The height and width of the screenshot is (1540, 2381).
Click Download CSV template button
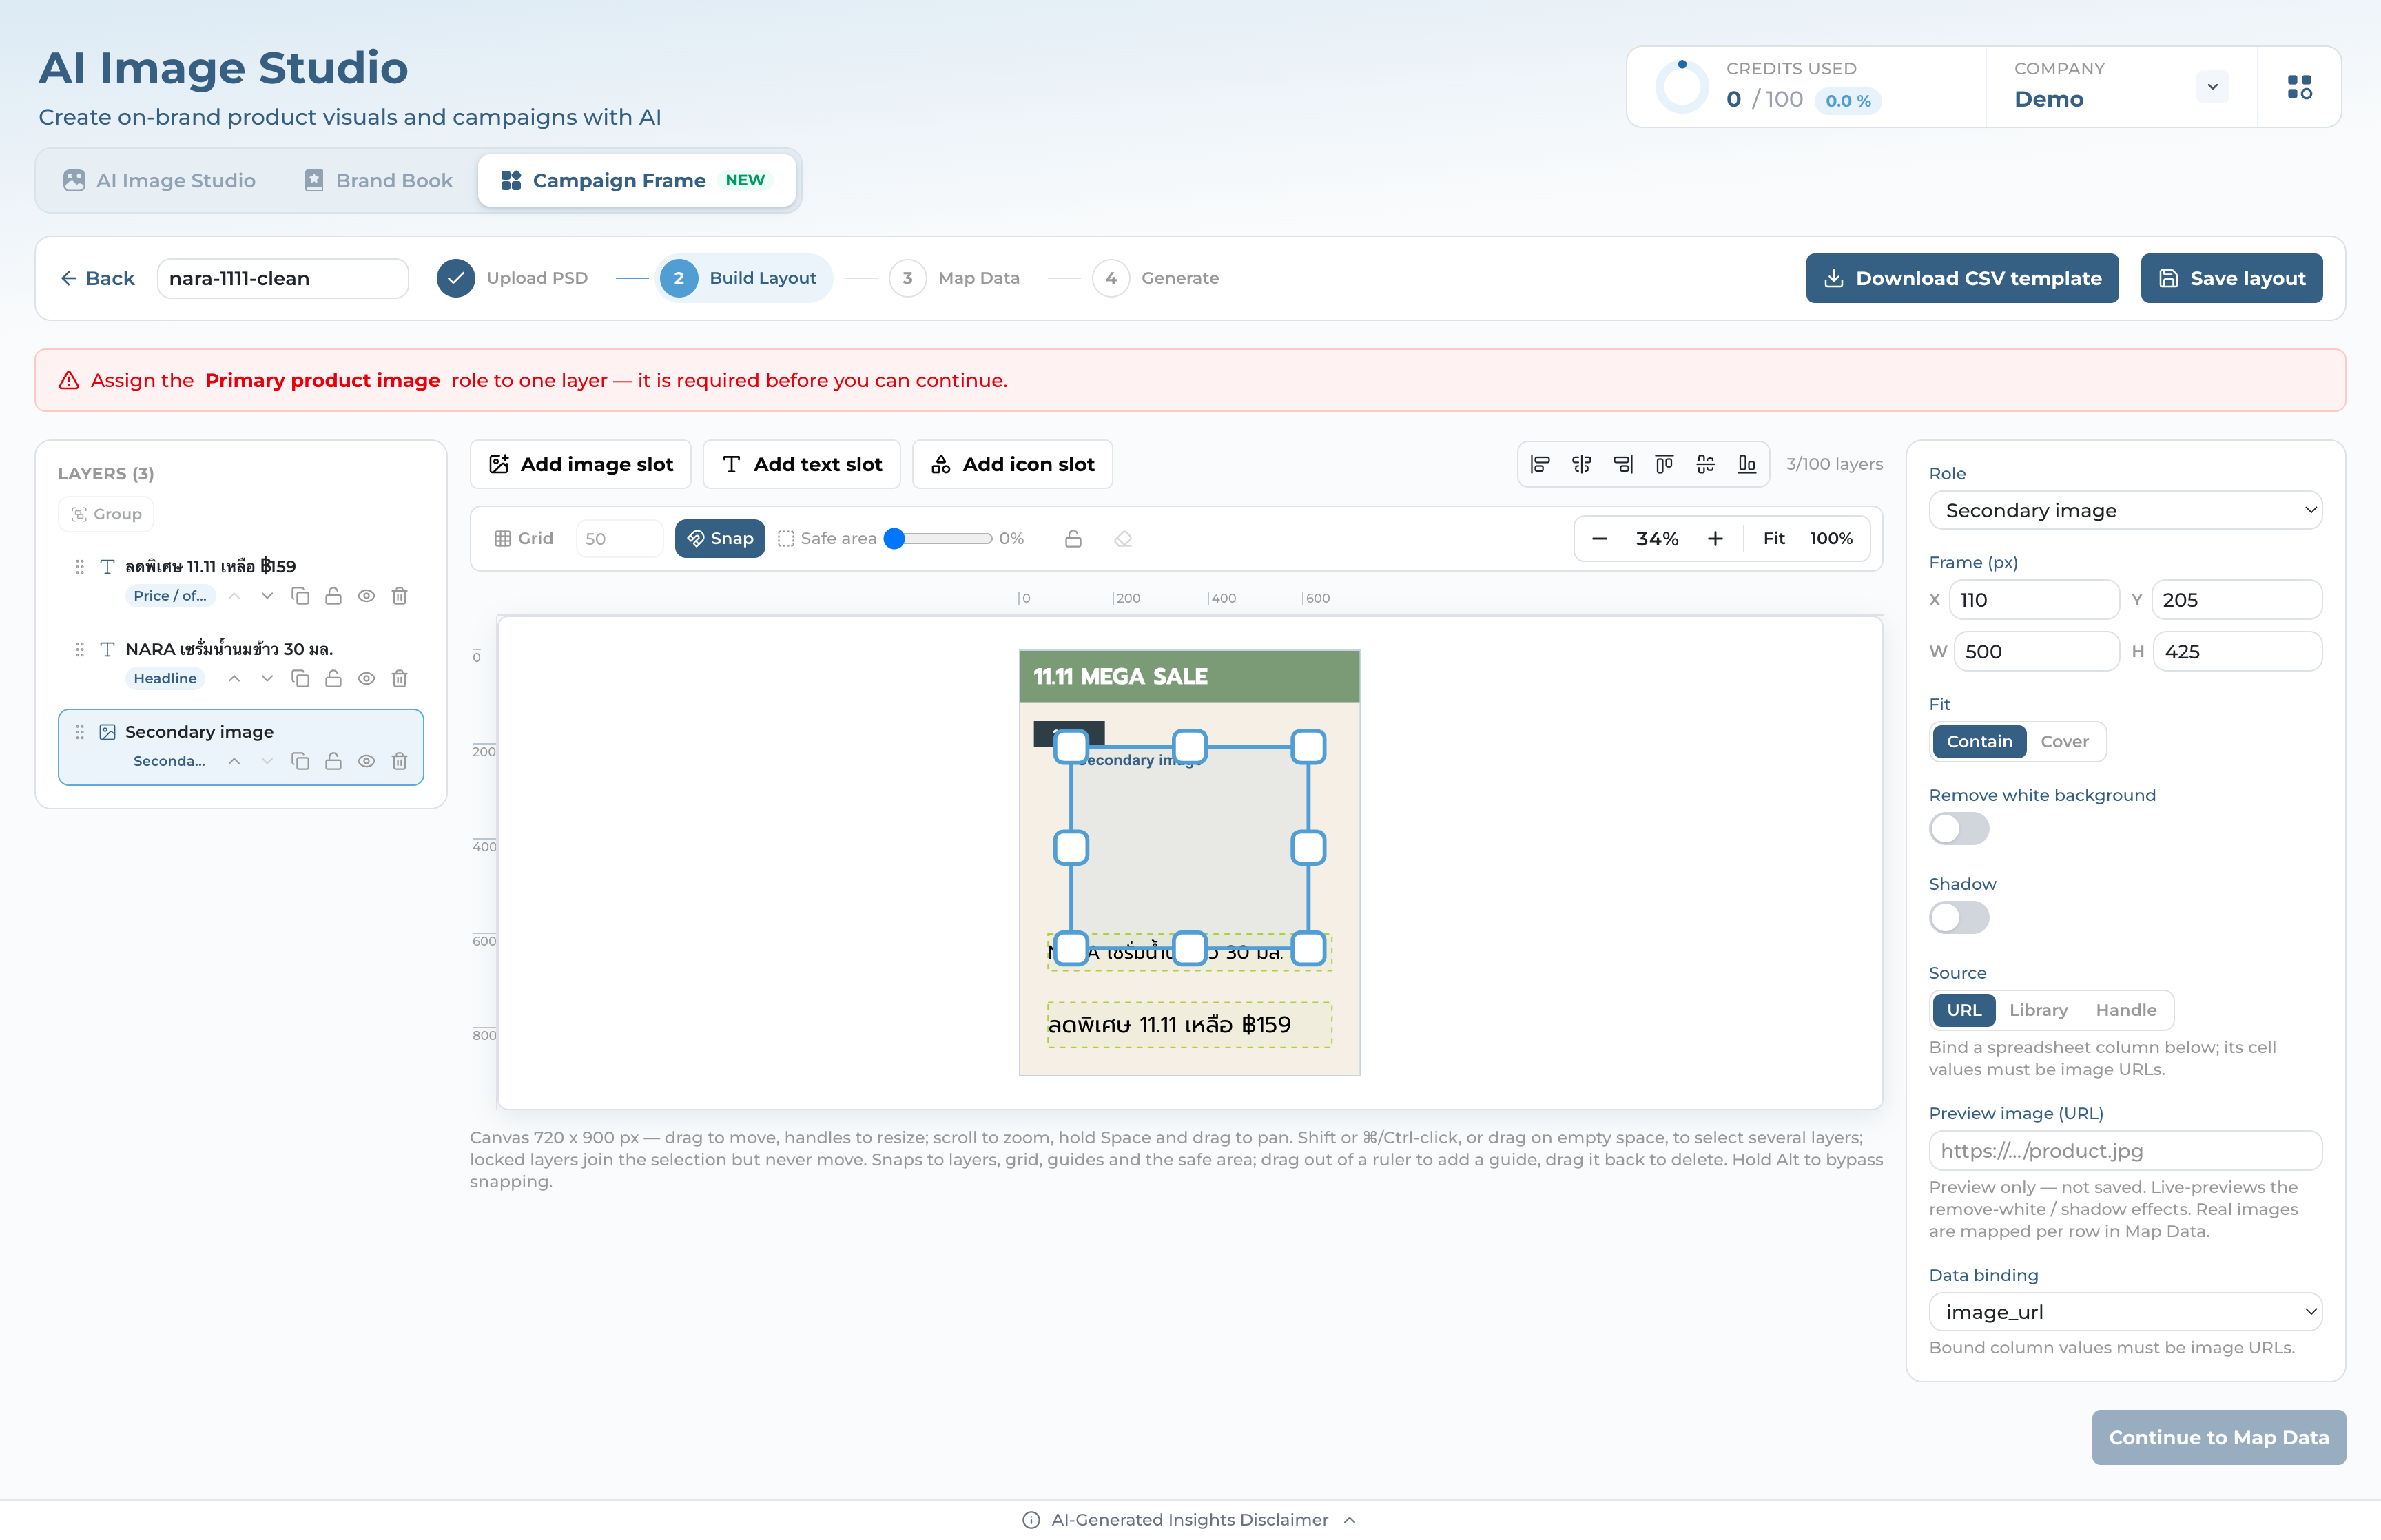click(x=1961, y=278)
